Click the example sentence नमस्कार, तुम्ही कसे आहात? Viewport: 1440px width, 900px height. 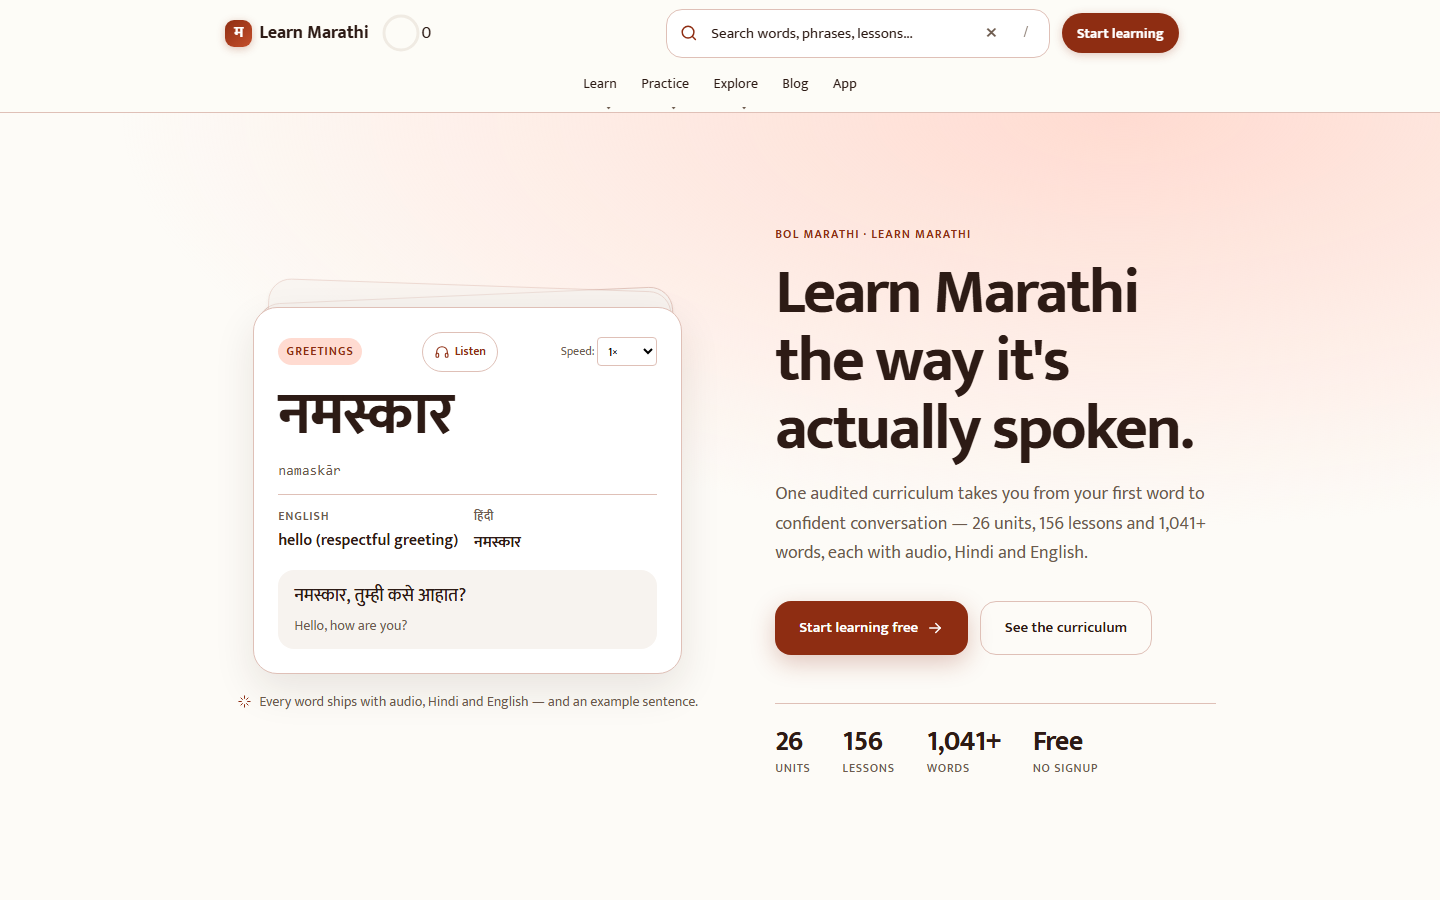tap(380, 595)
